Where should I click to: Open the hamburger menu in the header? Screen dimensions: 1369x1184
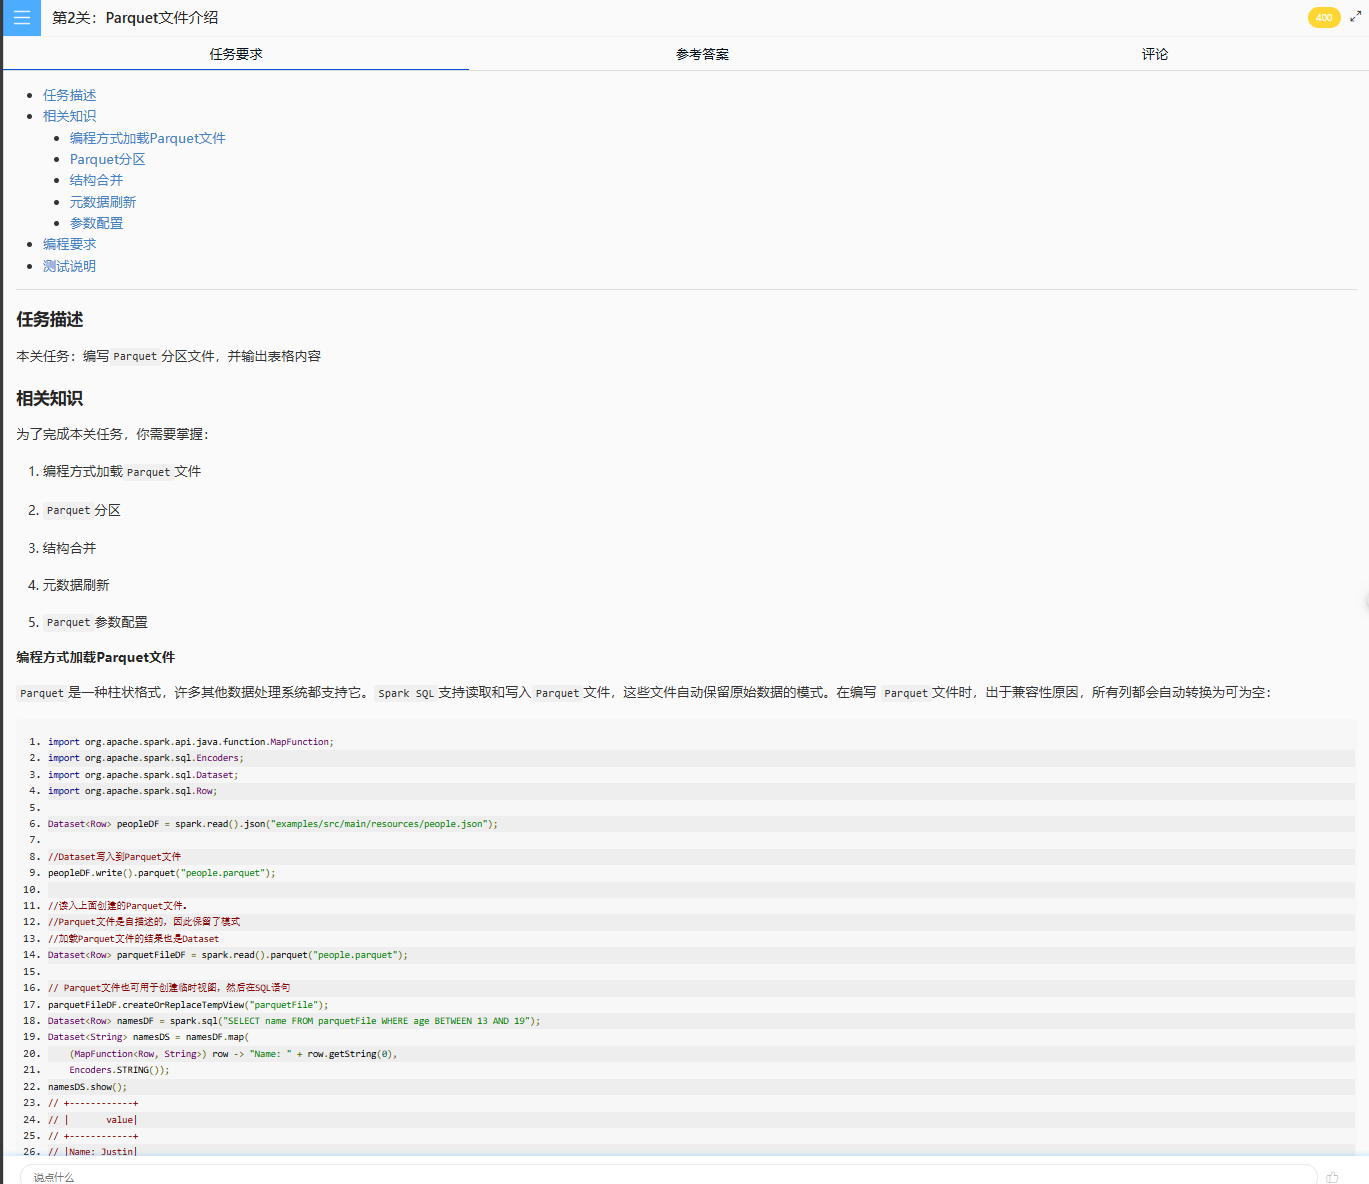[x=21, y=18]
